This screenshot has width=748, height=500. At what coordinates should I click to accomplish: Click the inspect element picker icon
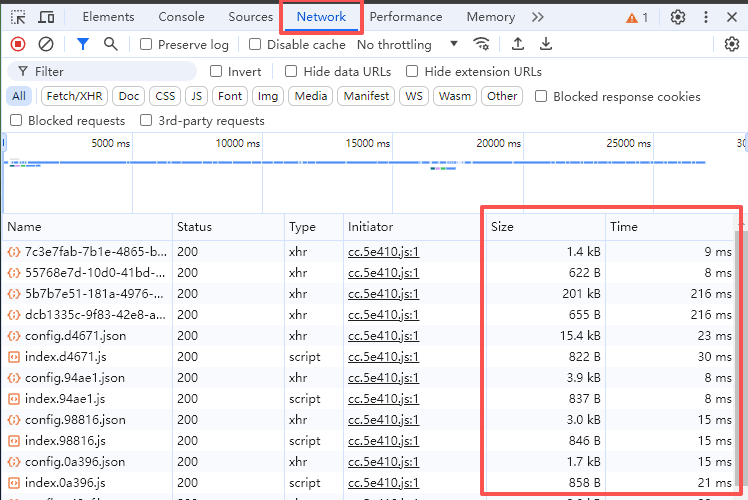(x=18, y=17)
